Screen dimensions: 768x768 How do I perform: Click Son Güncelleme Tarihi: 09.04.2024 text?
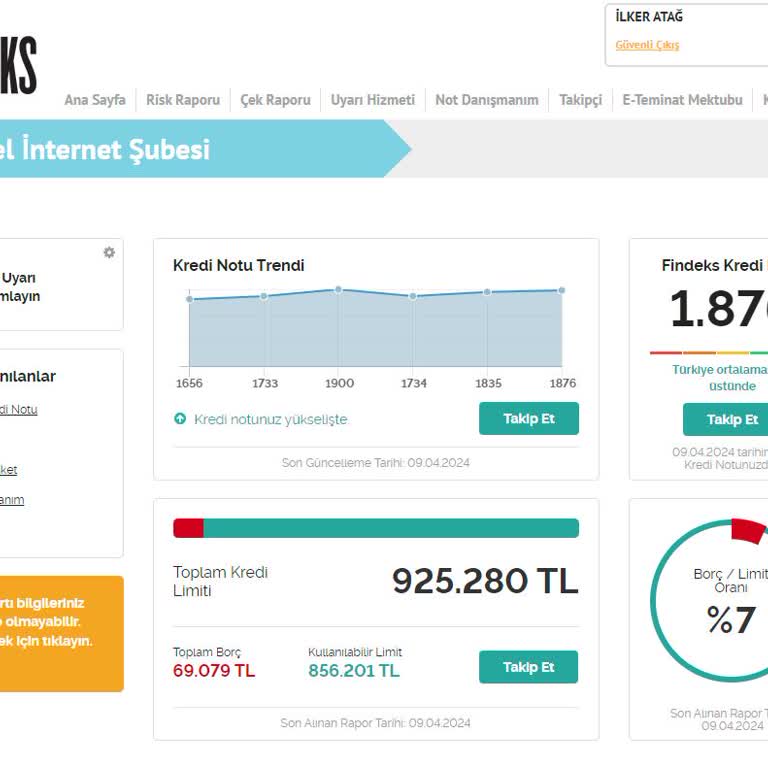tap(376, 463)
